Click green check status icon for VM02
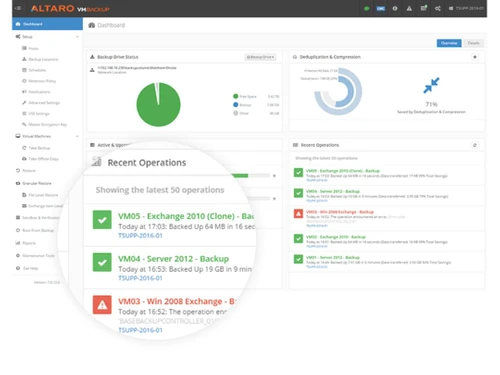500x375 pixels. 298,238
